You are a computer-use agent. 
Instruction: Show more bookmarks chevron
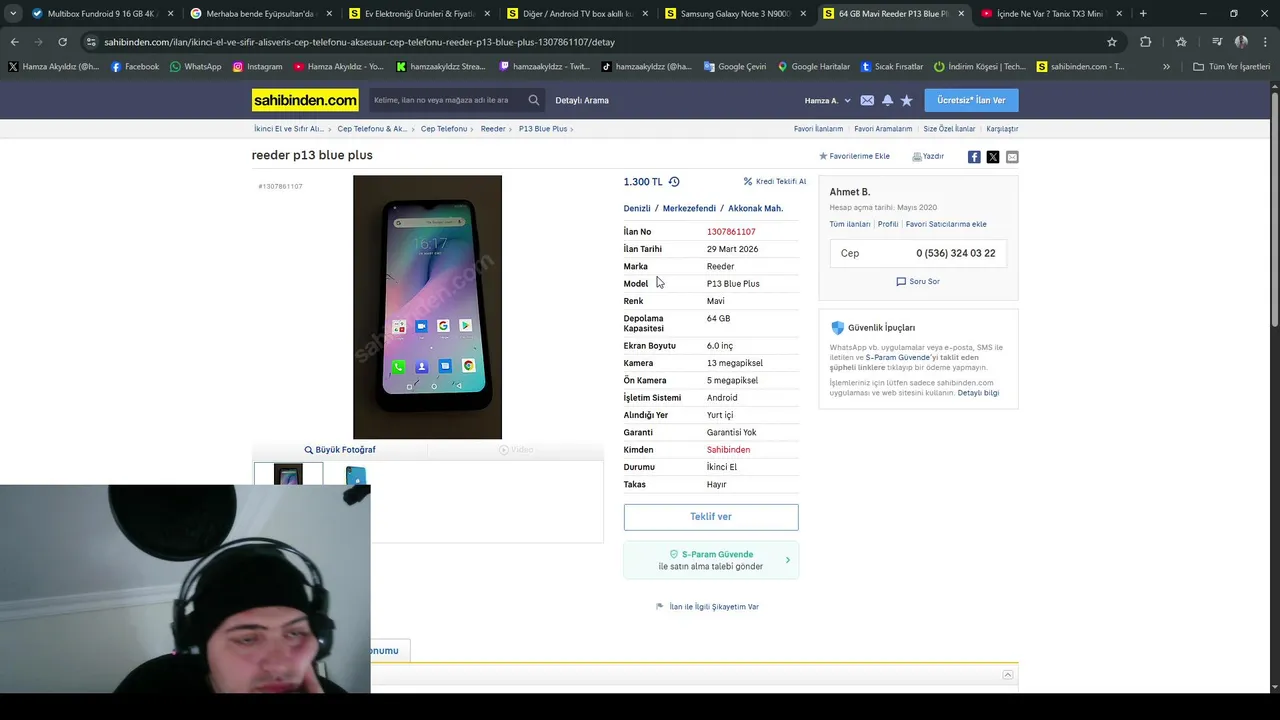point(1166,67)
